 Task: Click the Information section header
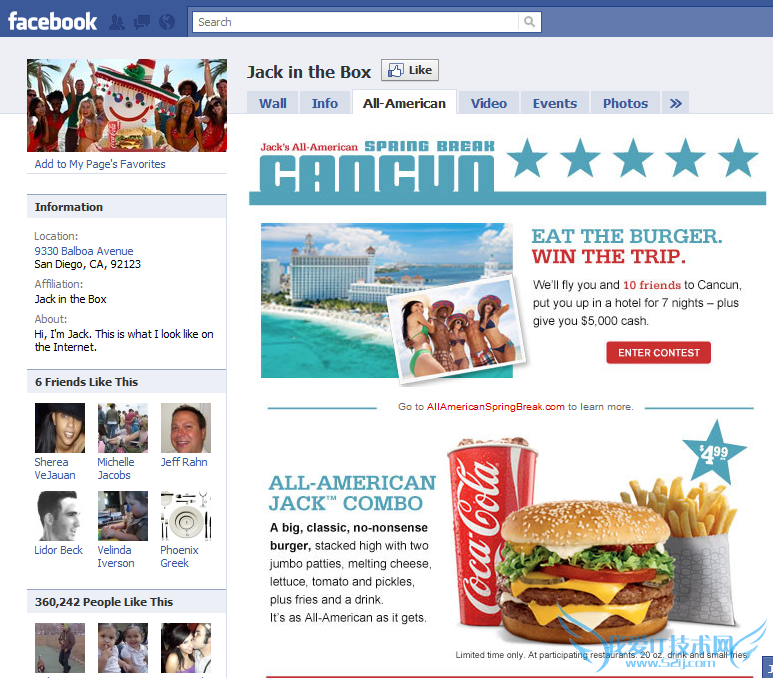(127, 207)
